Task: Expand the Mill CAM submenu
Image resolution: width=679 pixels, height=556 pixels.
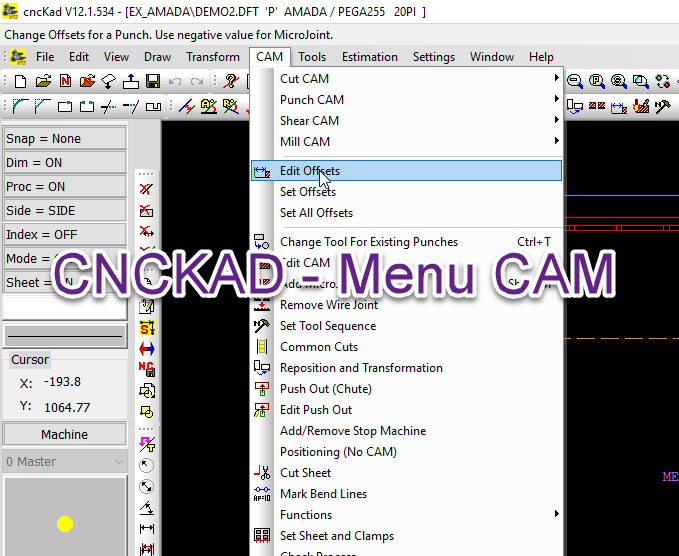Action: [406, 142]
